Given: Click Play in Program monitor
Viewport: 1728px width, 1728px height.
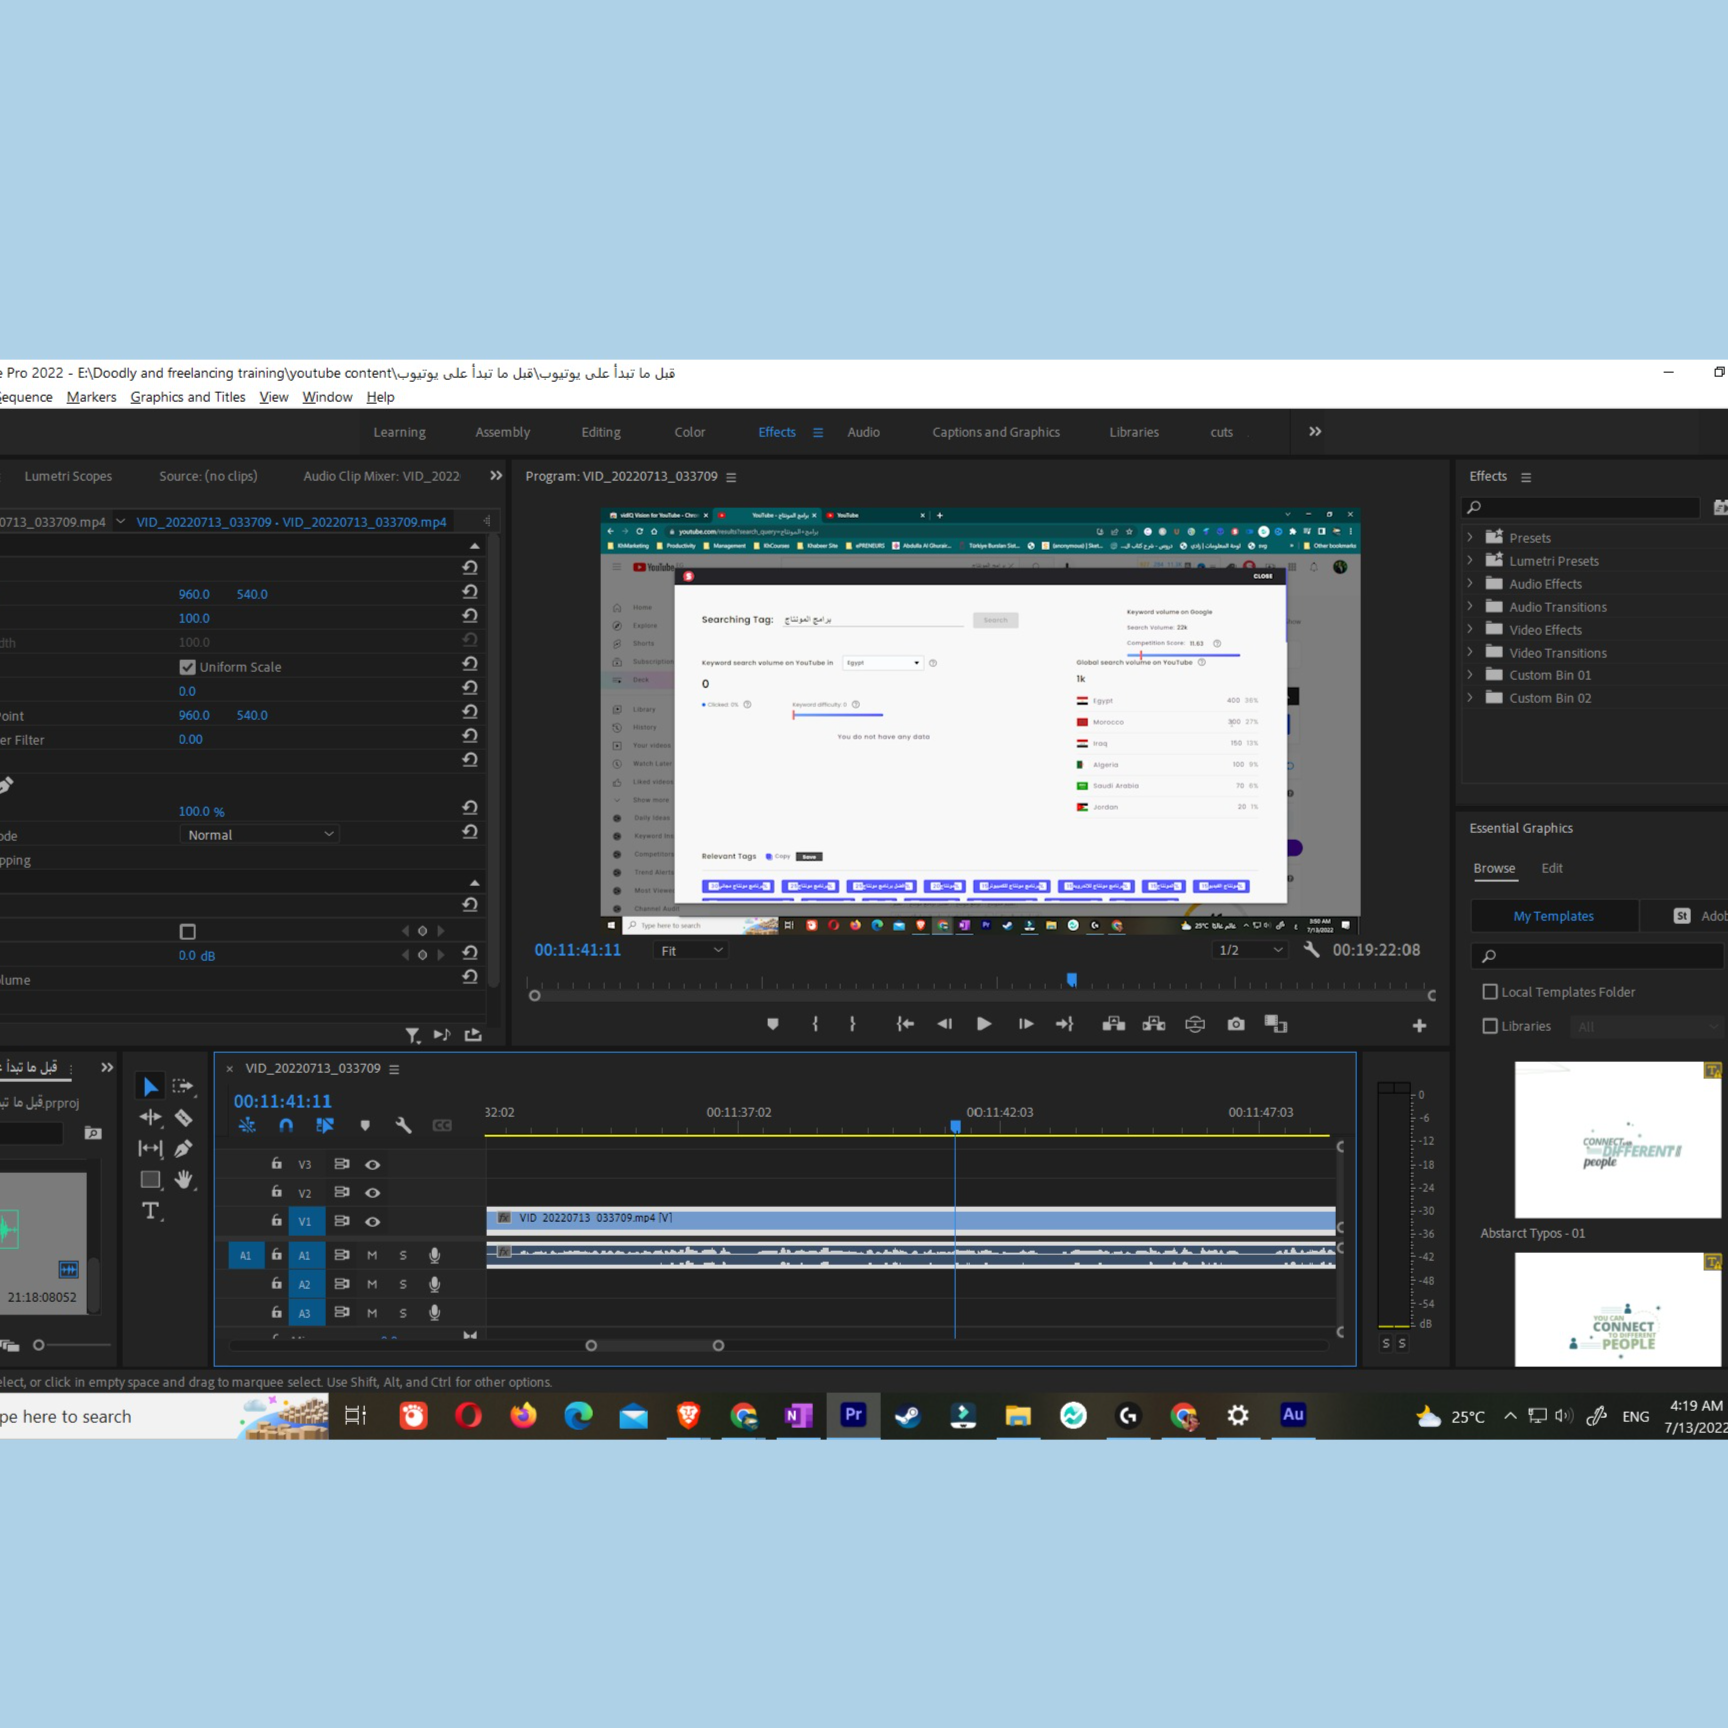Looking at the screenshot, I should pyautogui.click(x=984, y=1024).
